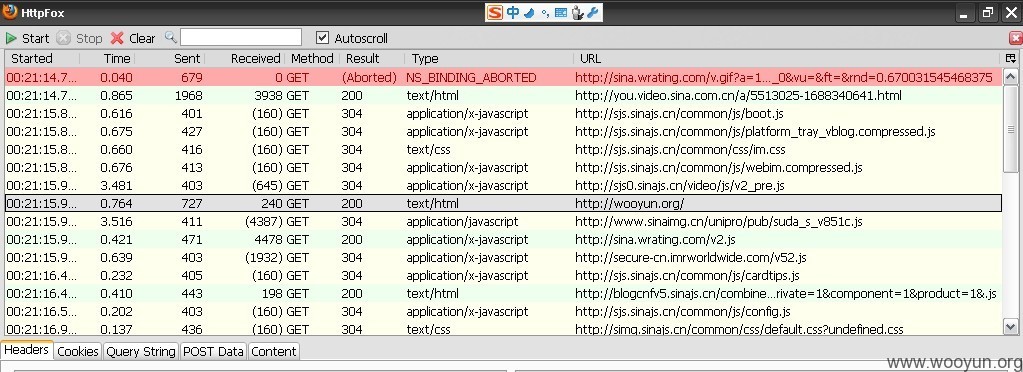This screenshot has height=372, width=1023.
Task: Click the magnifier search icon
Action: point(170,37)
